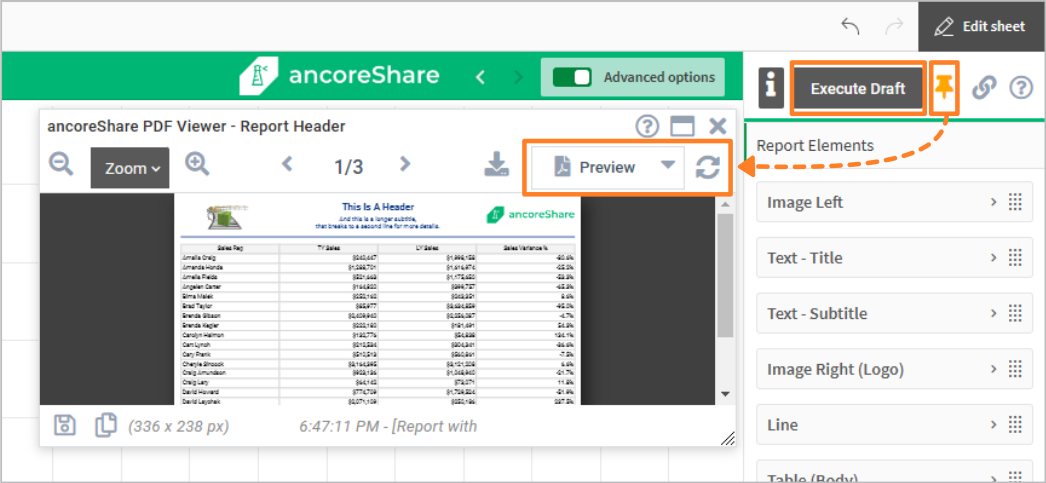Click the window resize grip icon
This screenshot has height=483, width=1046.
(x=728, y=438)
